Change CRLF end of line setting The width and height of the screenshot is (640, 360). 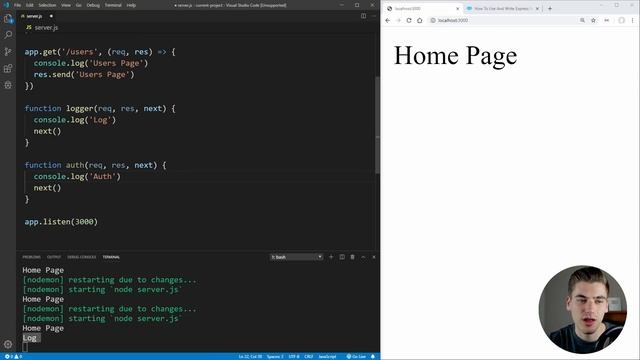[x=309, y=356]
